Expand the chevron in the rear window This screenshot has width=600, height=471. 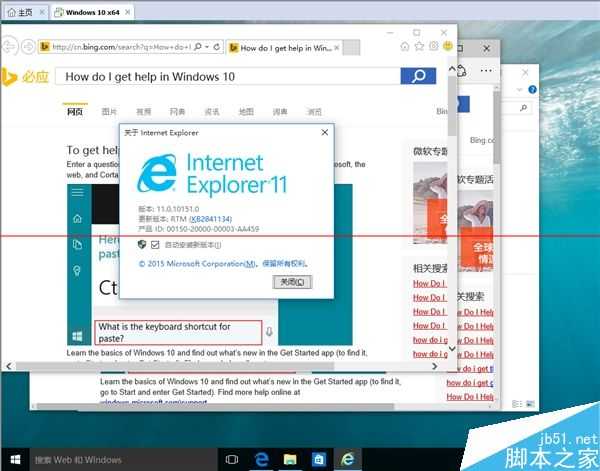[x=519, y=90]
